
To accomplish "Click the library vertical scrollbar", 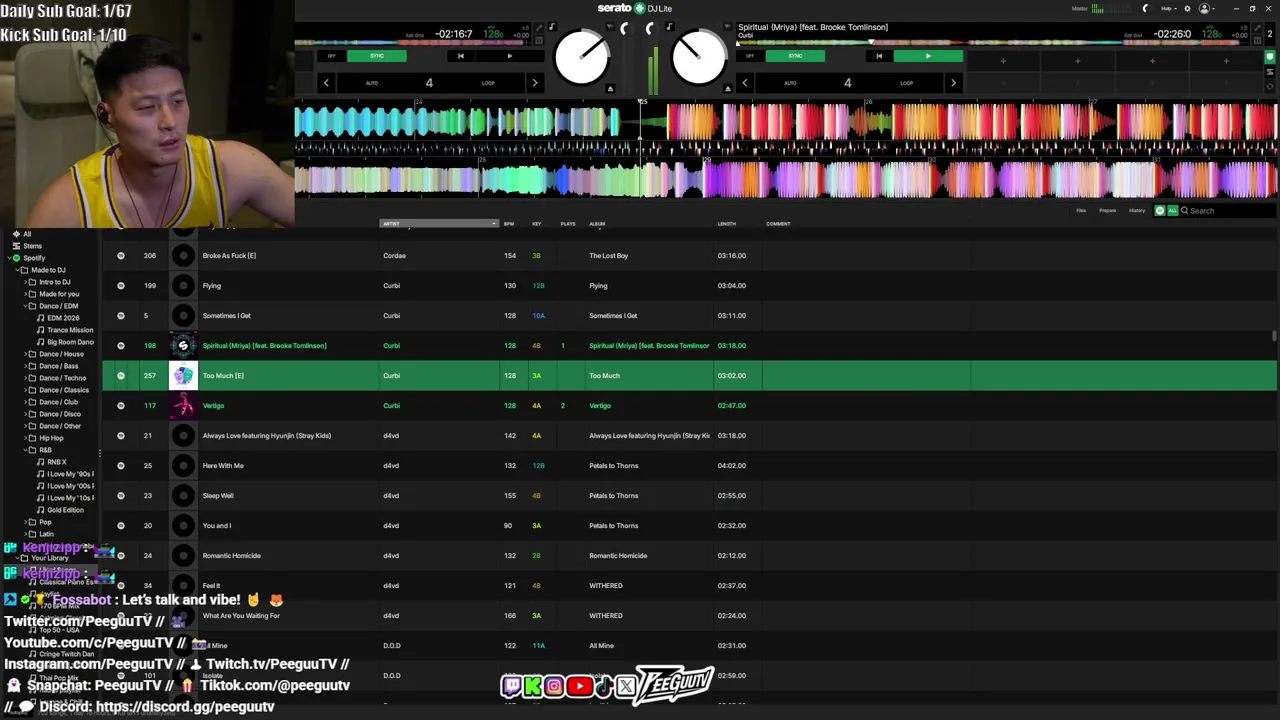I will tap(1273, 336).
